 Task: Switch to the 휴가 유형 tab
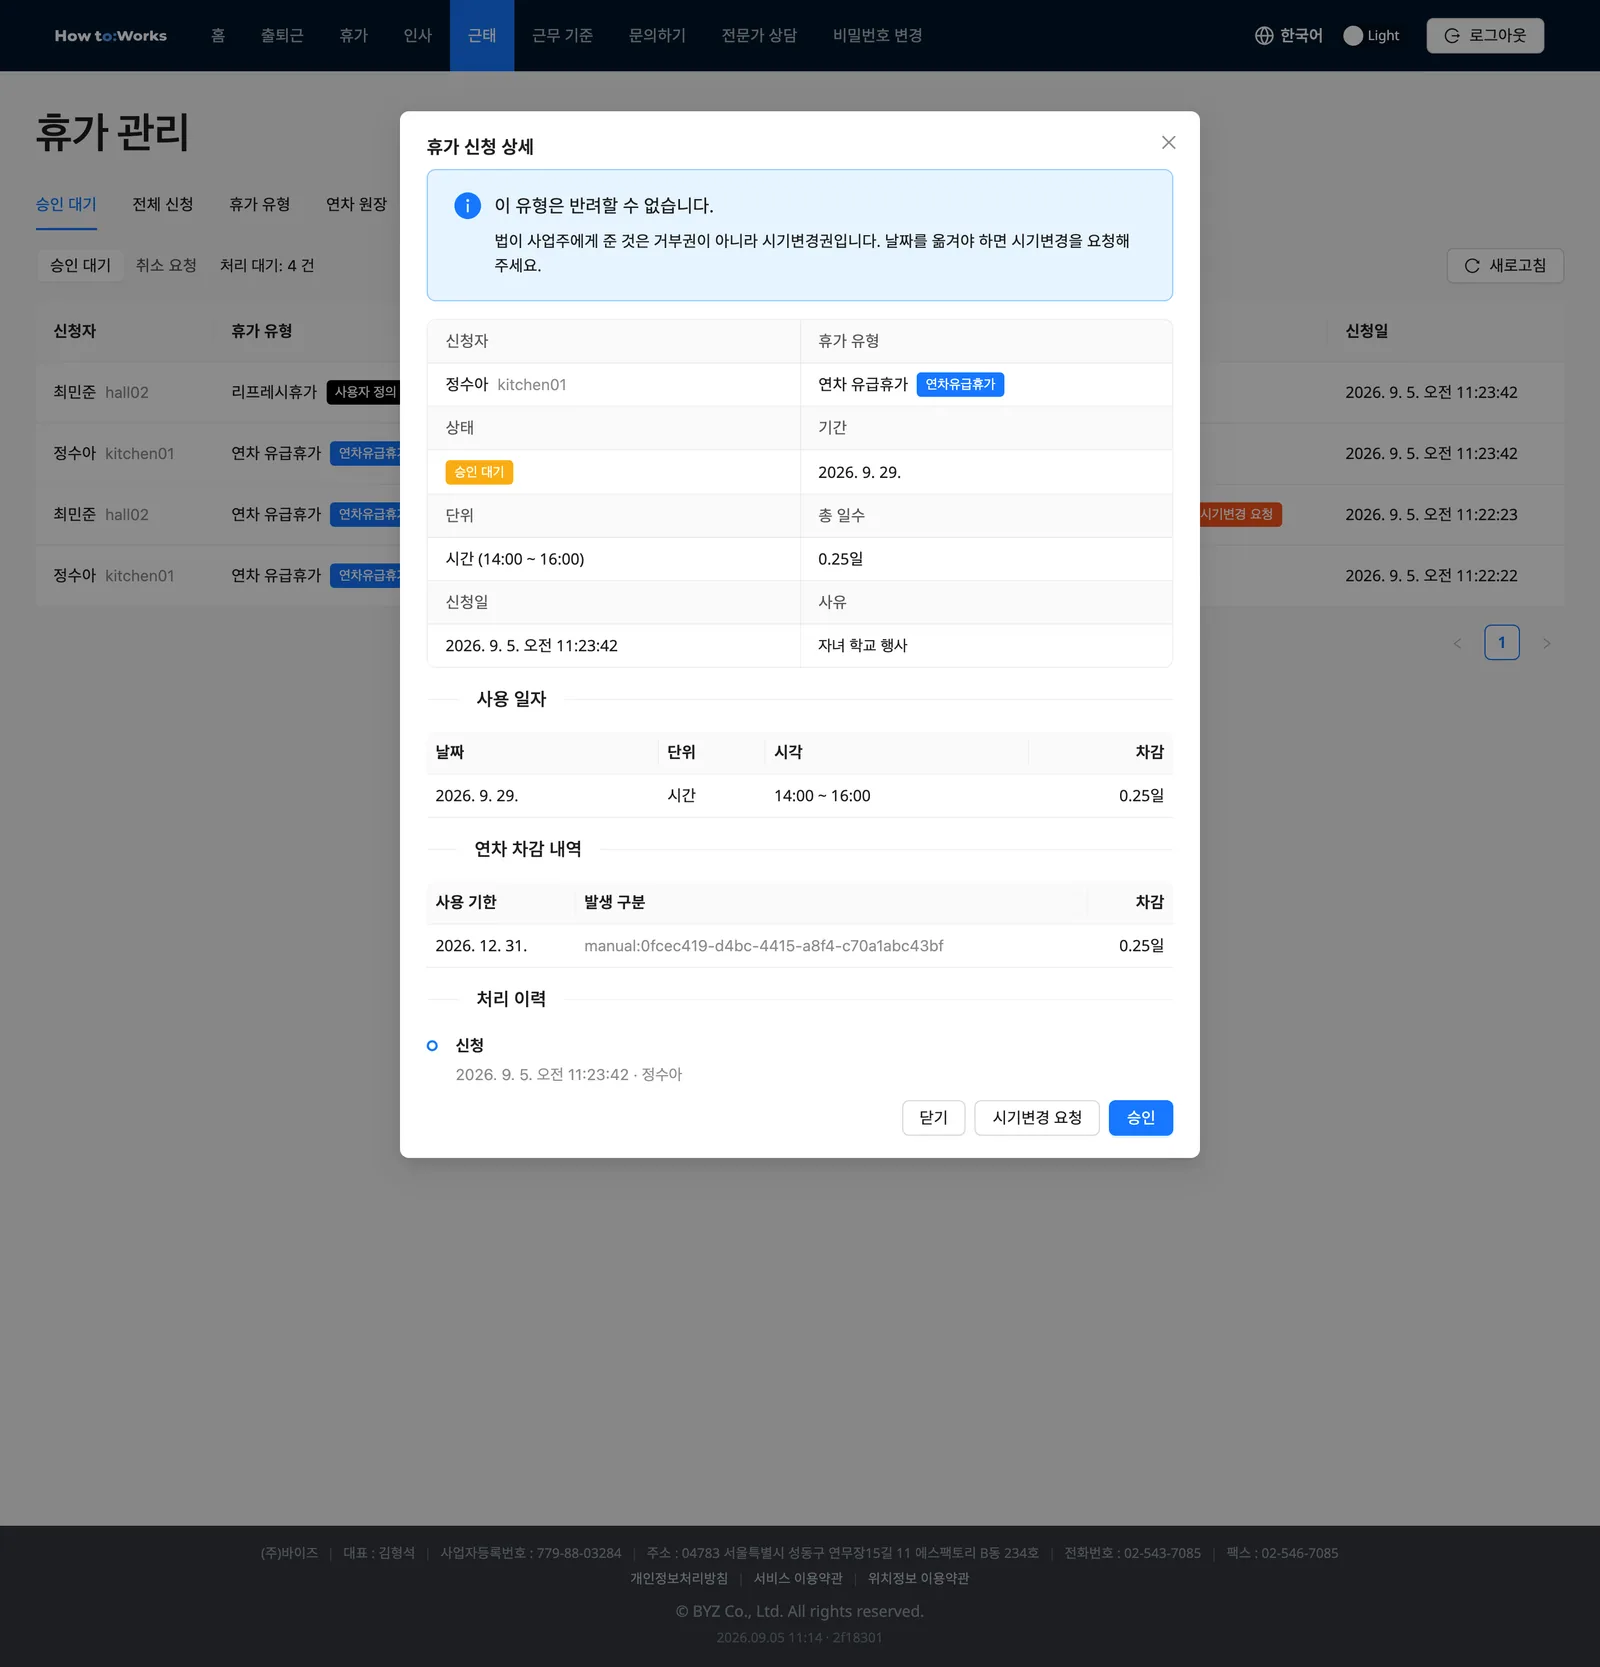coord(259,204)
